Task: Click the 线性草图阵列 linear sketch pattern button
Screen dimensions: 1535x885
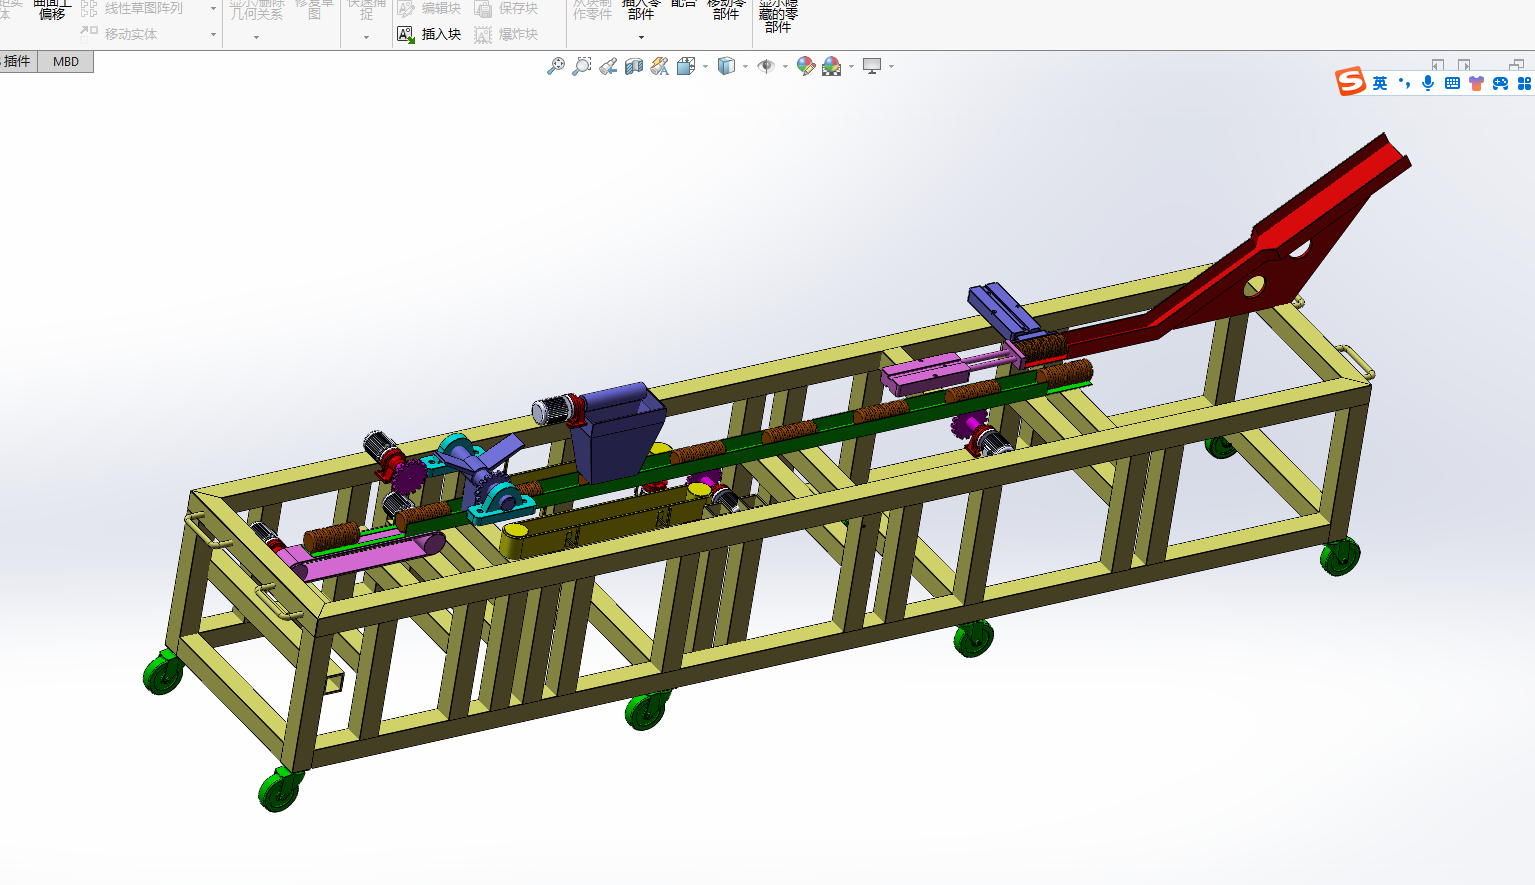Action: [132, 8]
